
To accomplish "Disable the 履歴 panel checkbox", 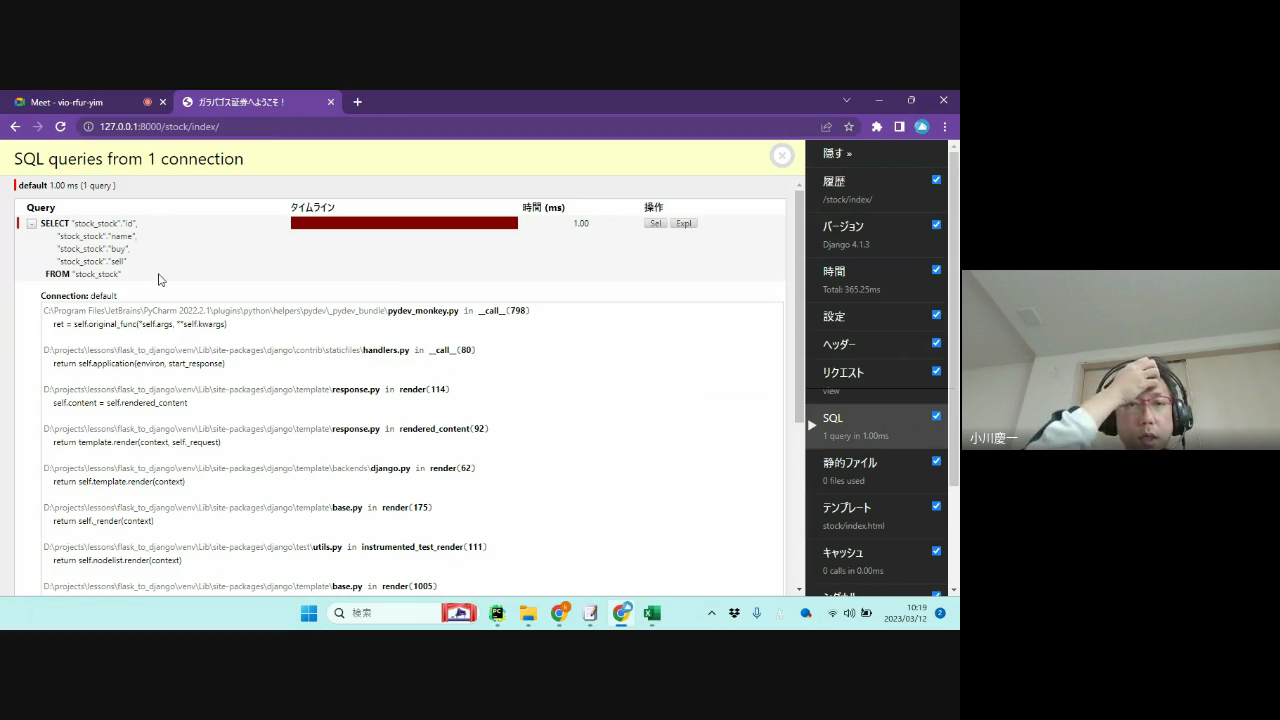I will tap(936, 180).
